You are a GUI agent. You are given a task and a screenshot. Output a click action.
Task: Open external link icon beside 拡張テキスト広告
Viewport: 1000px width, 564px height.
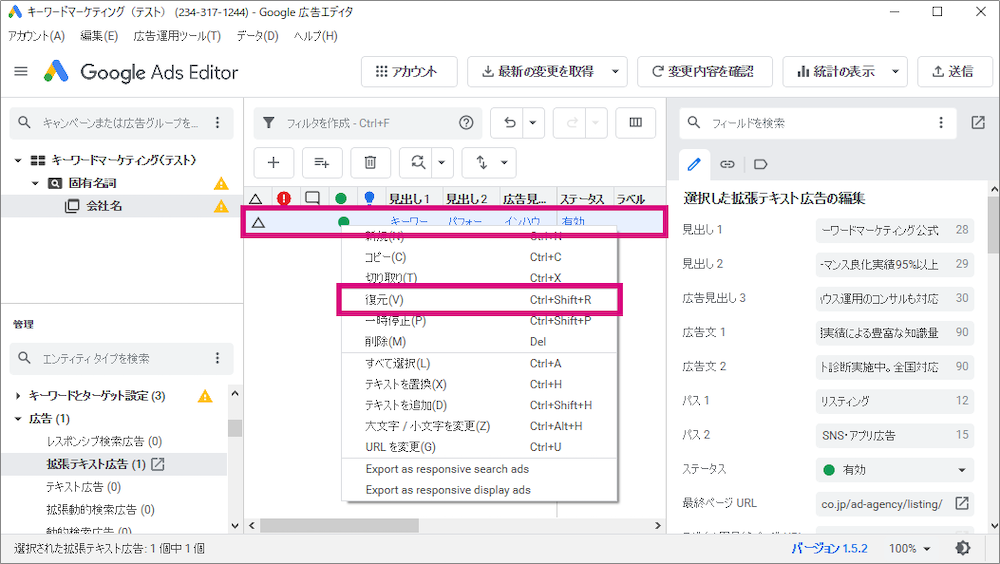(158, 464)
